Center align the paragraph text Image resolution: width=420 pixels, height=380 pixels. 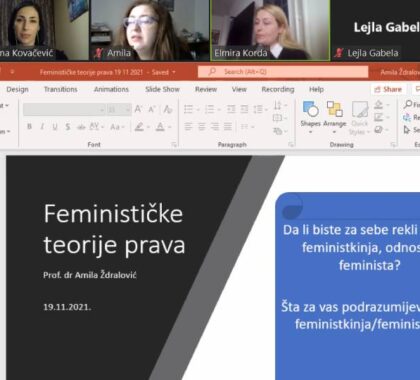(x=202, y=127)
